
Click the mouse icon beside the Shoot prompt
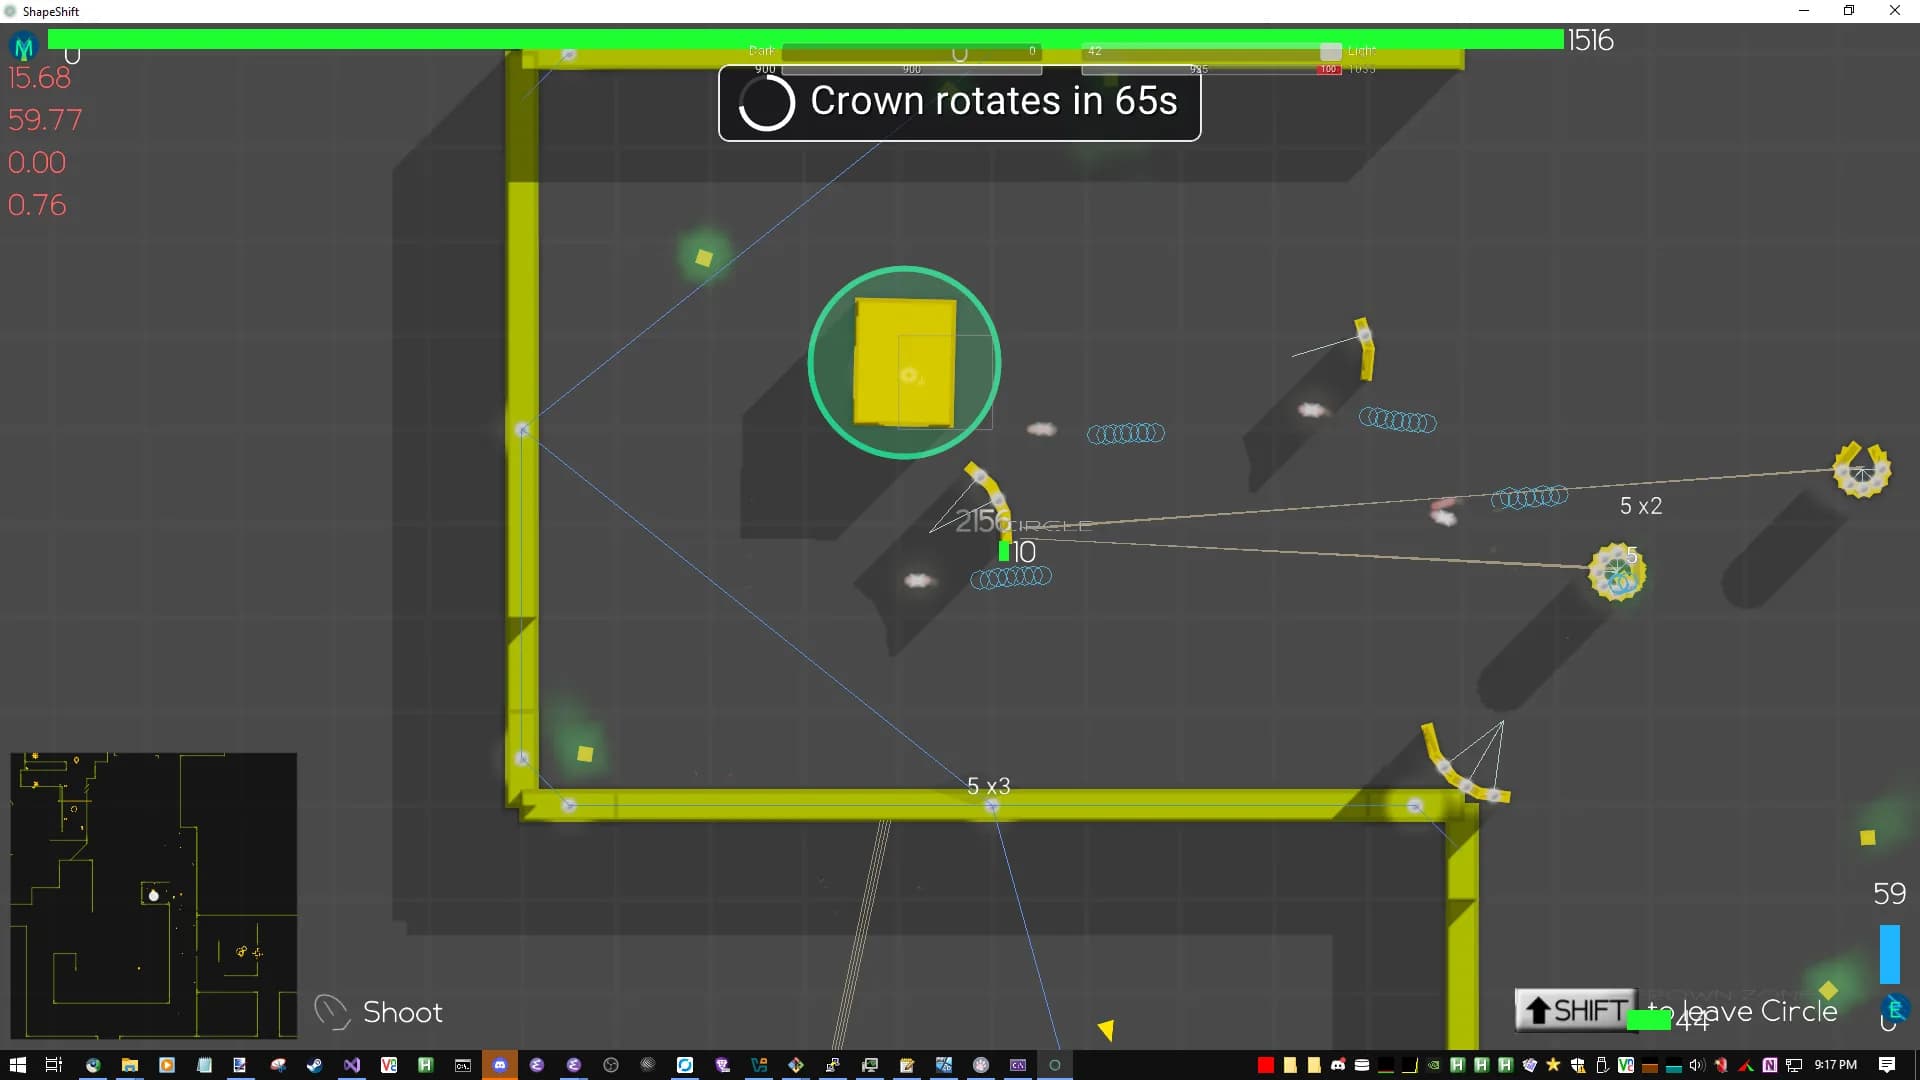pos(331,1012)
